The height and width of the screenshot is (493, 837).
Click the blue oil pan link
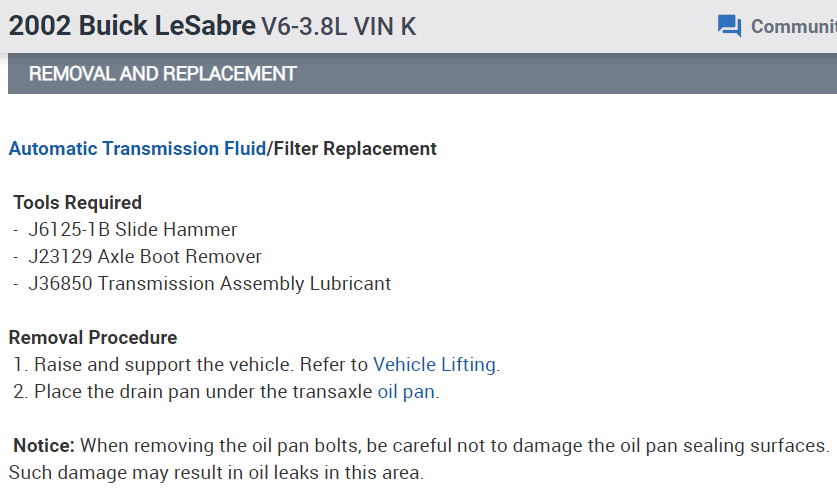click(406, 391)
